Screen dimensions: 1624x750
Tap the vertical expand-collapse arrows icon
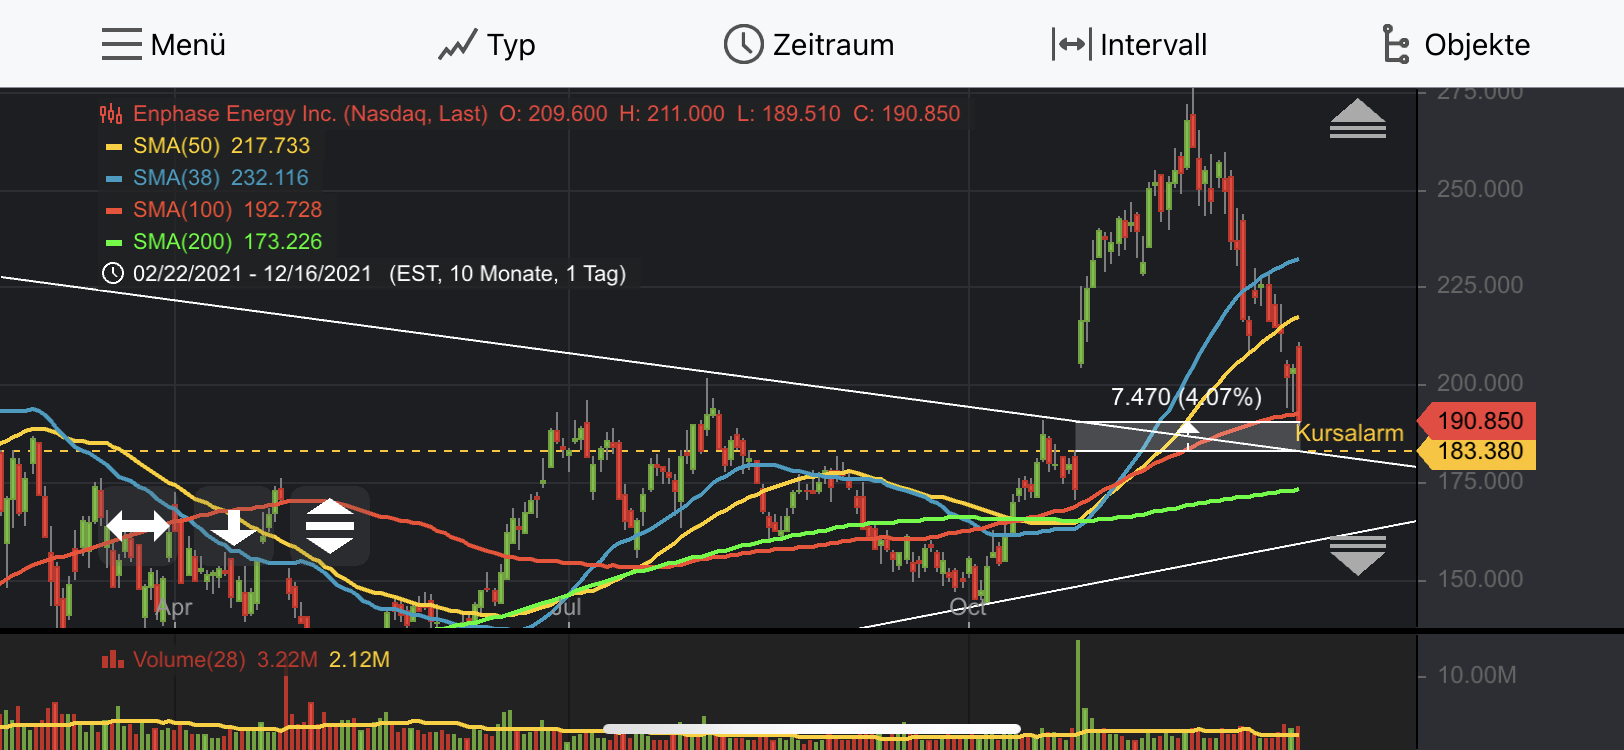click(330, 526)
